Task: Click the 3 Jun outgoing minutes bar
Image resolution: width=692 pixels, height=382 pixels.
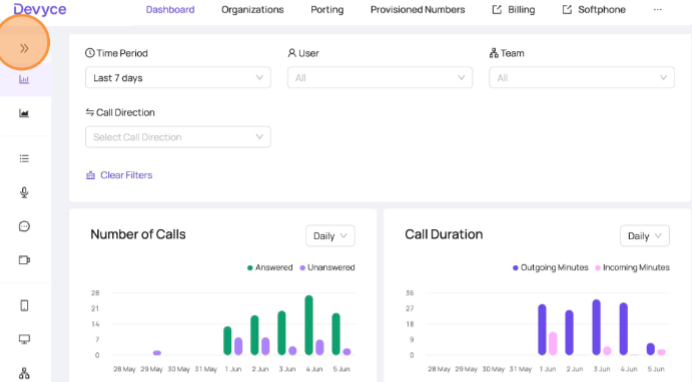Action: click(x=596, y=327)
